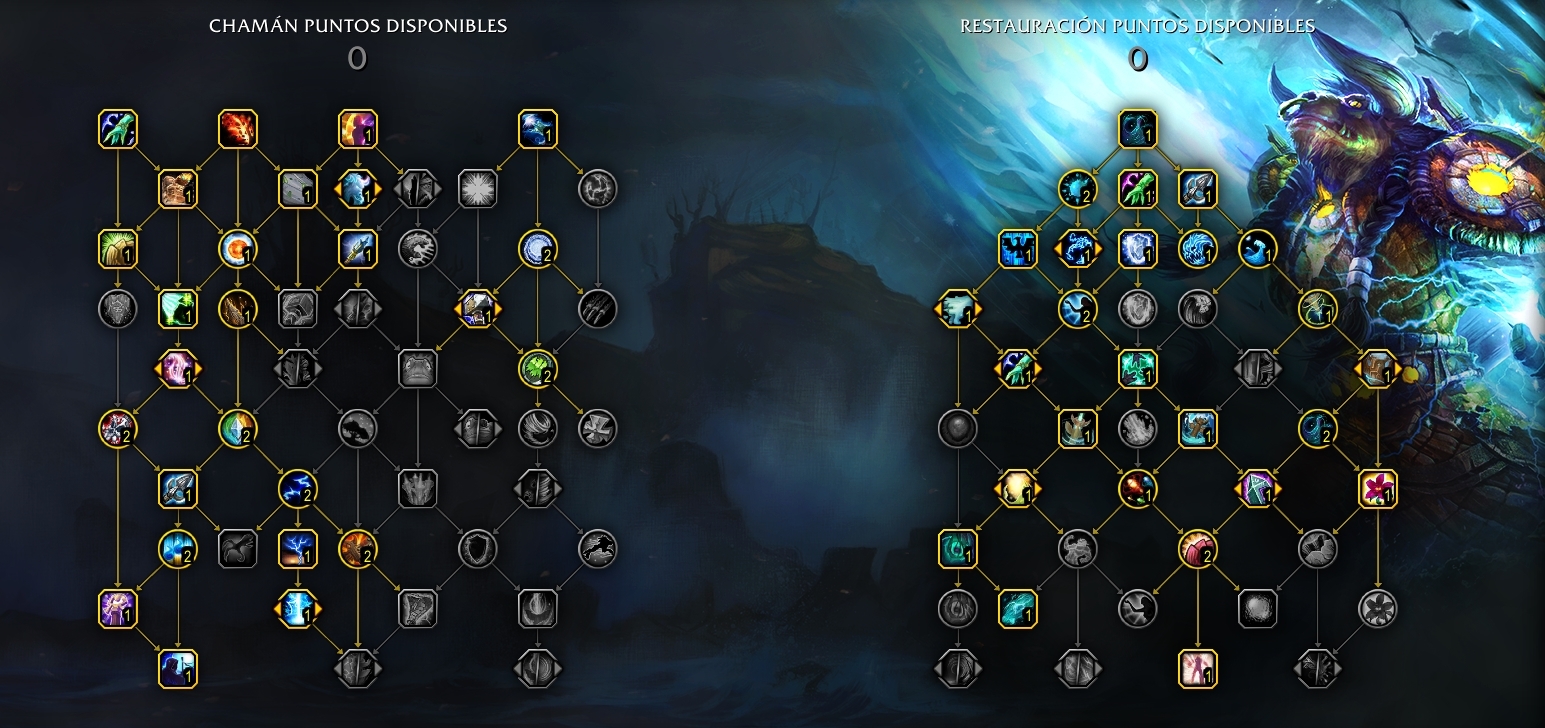
Task: Choose the gray three-claw marks talent
Action: [x=598, y=309]
